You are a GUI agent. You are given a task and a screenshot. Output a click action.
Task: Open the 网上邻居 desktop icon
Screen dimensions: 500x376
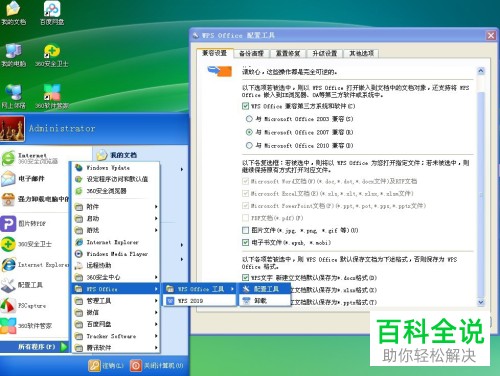[13, 97]
